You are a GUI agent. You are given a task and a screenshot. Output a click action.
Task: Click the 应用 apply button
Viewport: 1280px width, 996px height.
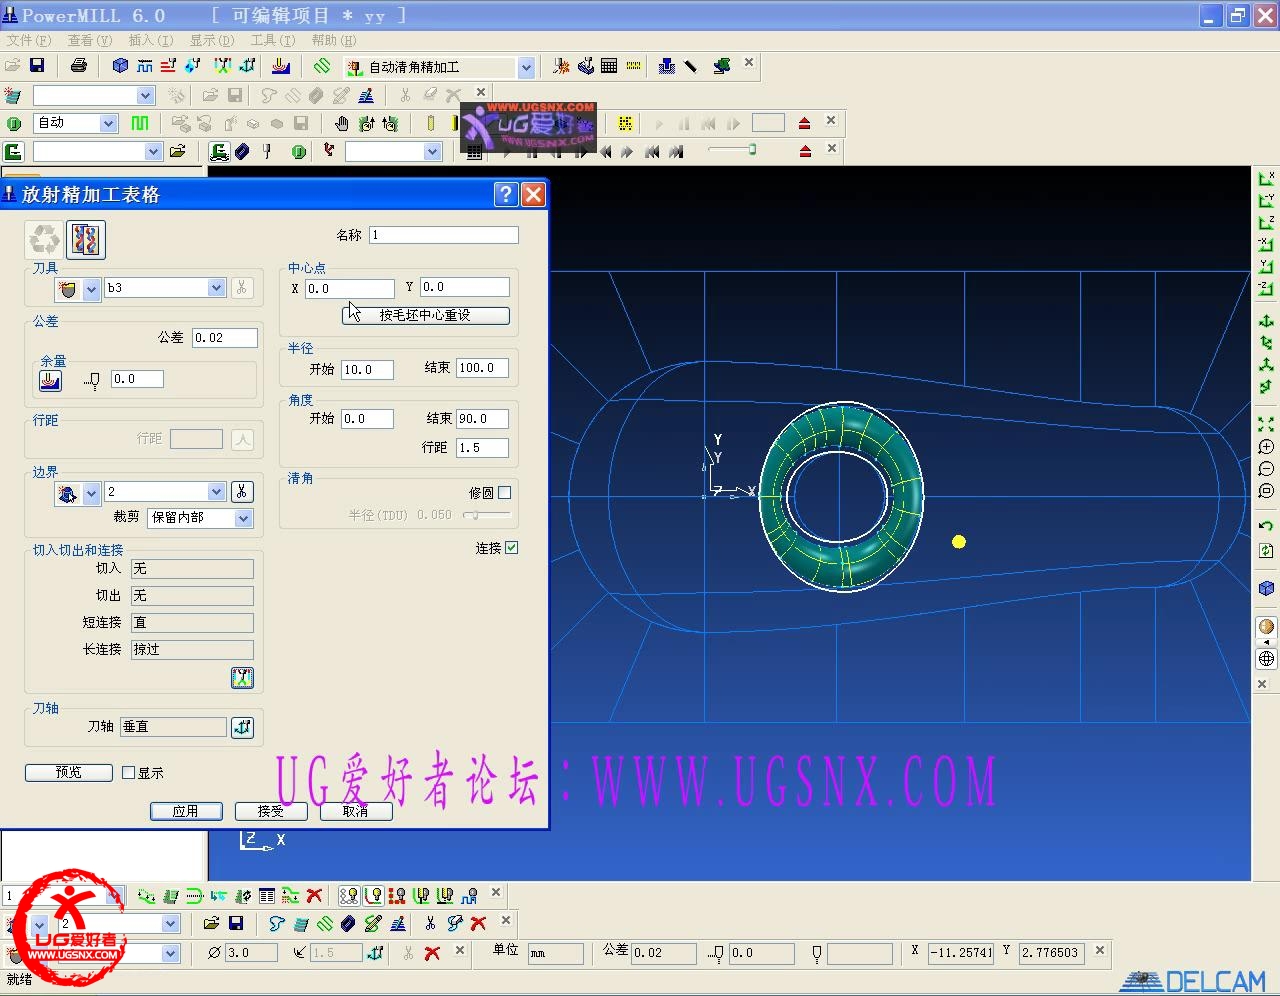tap(186, 811)
